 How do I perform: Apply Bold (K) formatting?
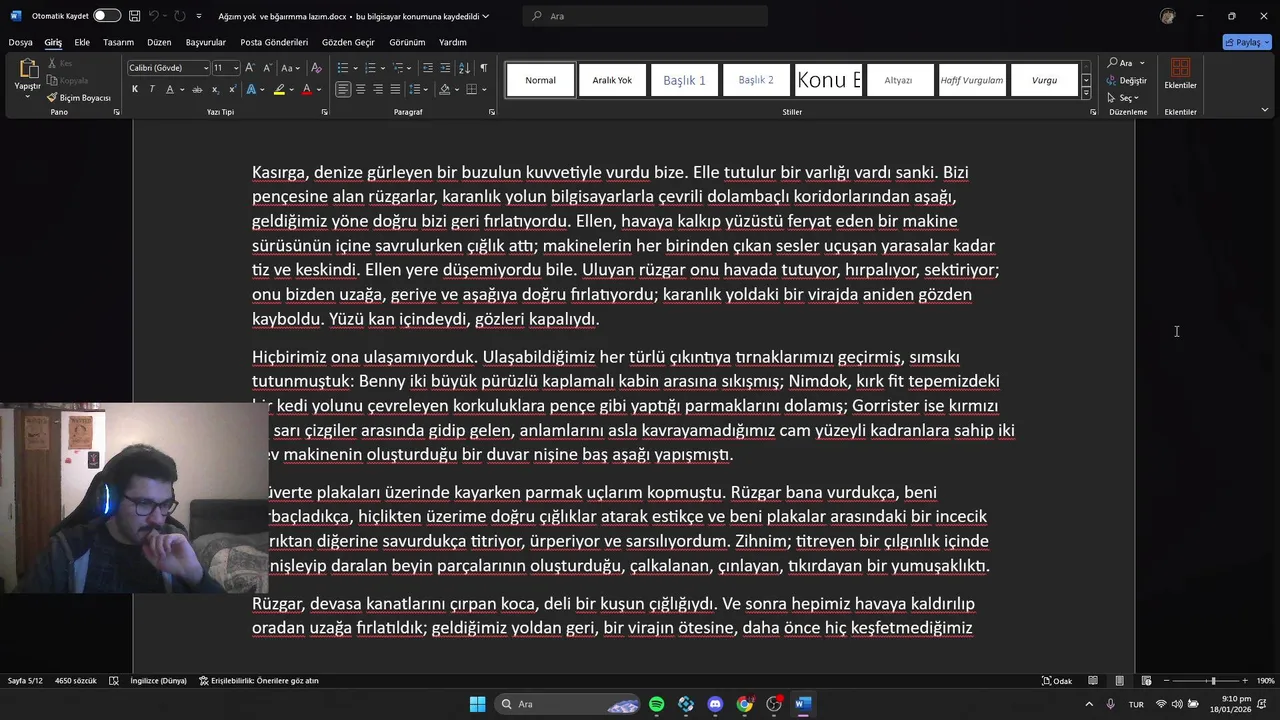tap(135, 90)
